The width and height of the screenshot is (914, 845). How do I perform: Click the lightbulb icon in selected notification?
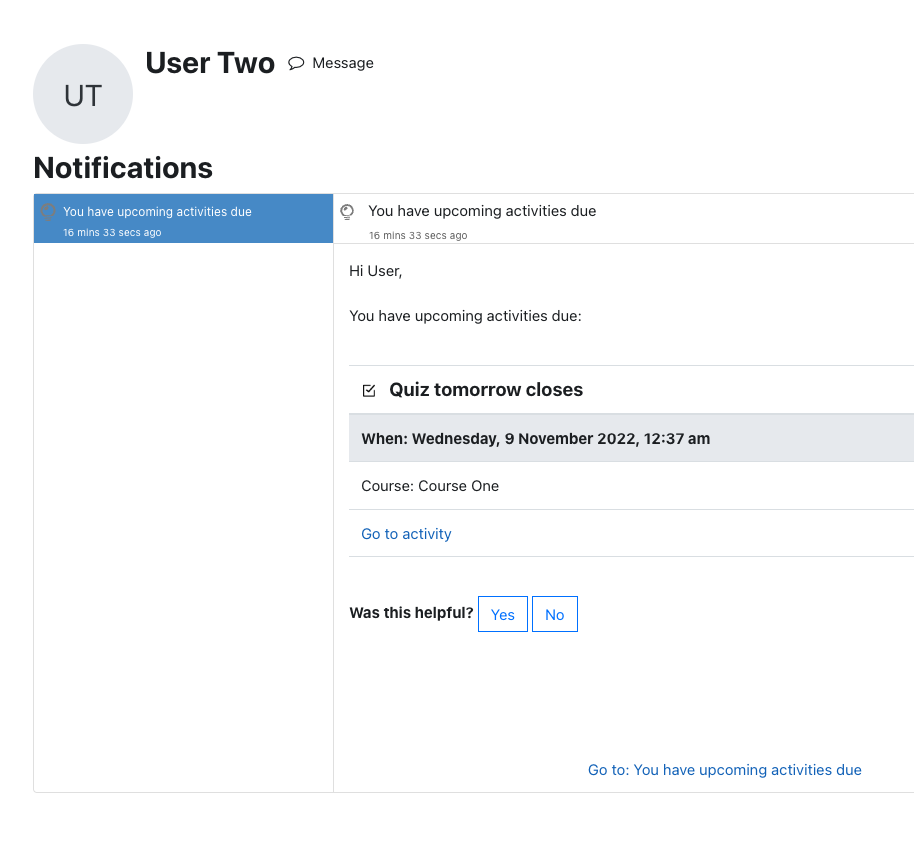[x=48, y=212]
